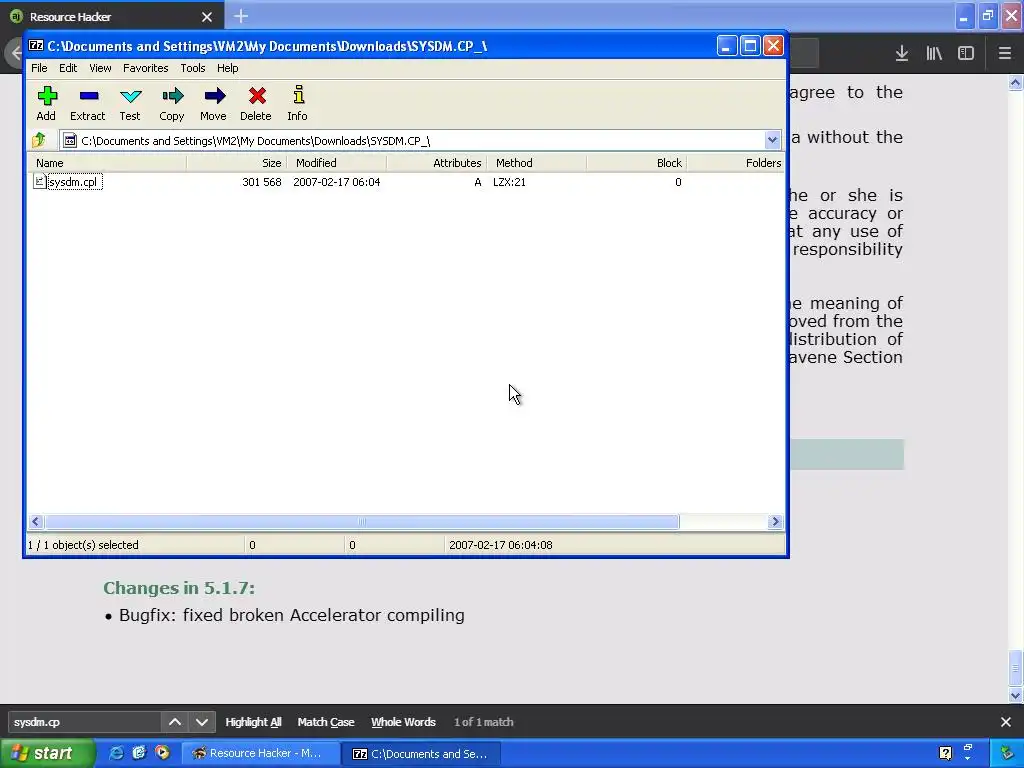This screenshot has width=1024, height=768.
Task: Expand the address path dropdown
Action: tap(772, 140)
